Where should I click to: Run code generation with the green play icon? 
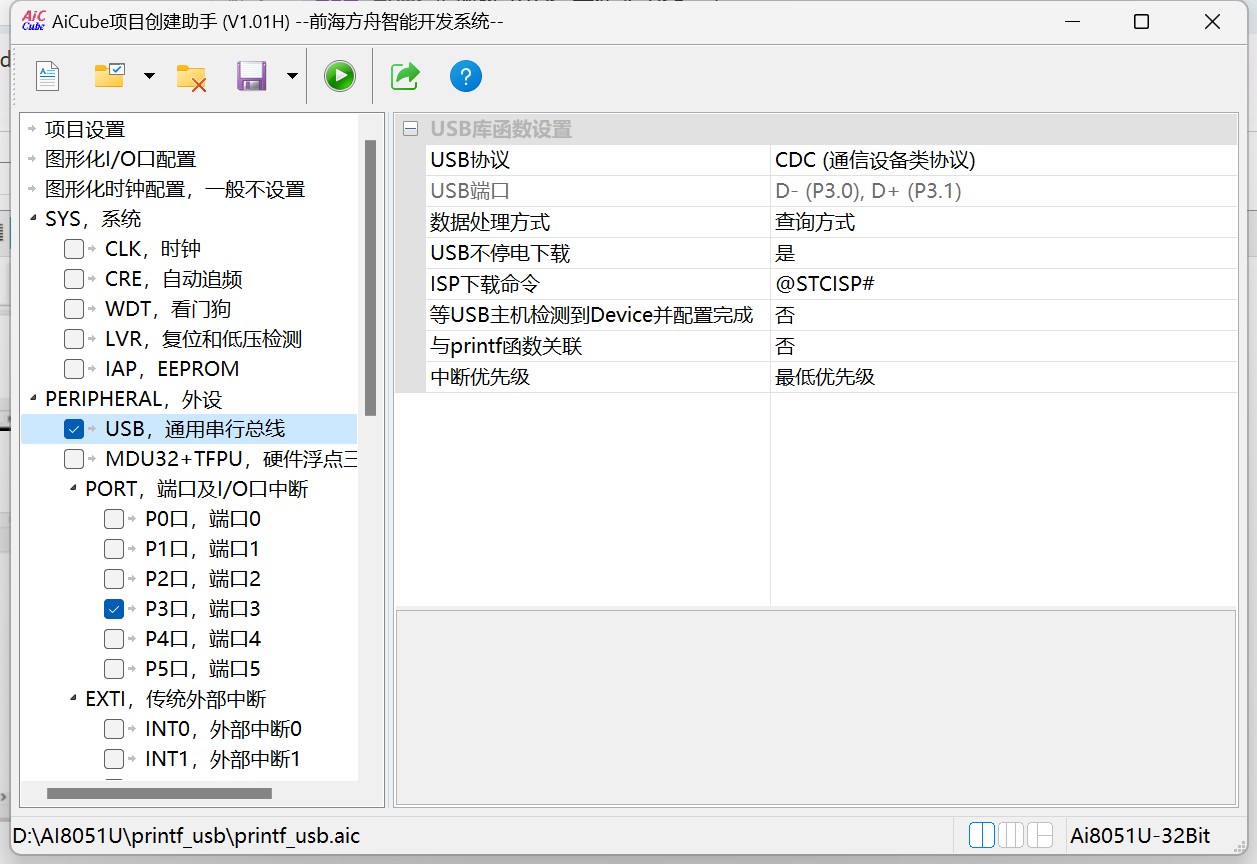pos(339,75)
